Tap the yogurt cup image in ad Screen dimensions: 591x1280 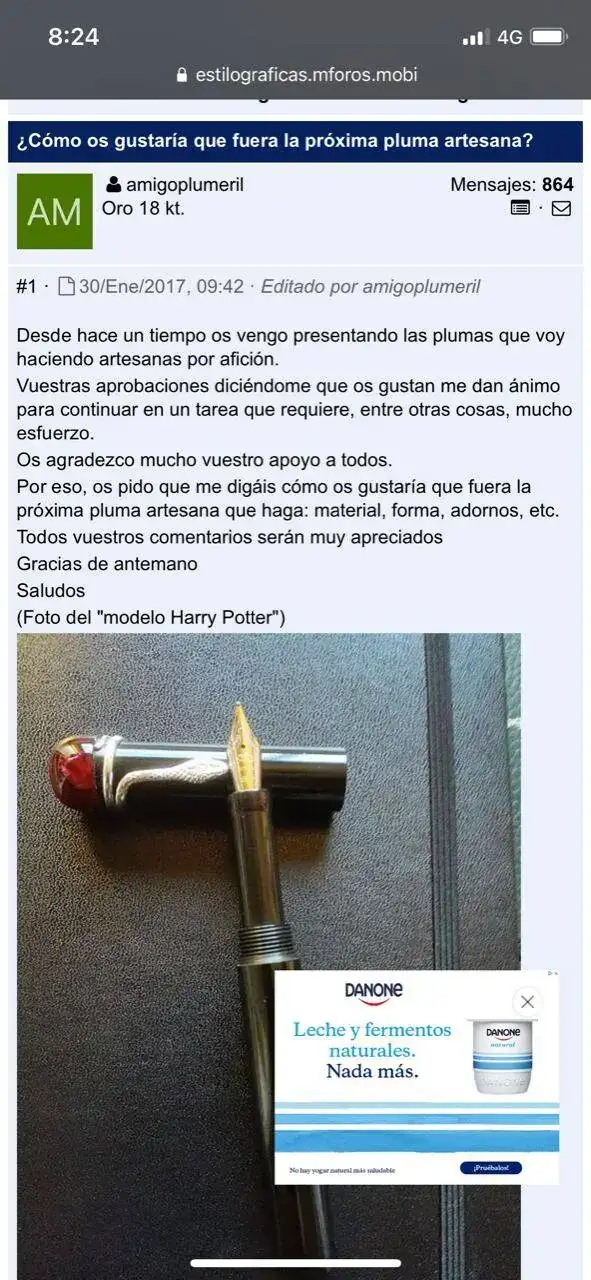point(503,1056)
